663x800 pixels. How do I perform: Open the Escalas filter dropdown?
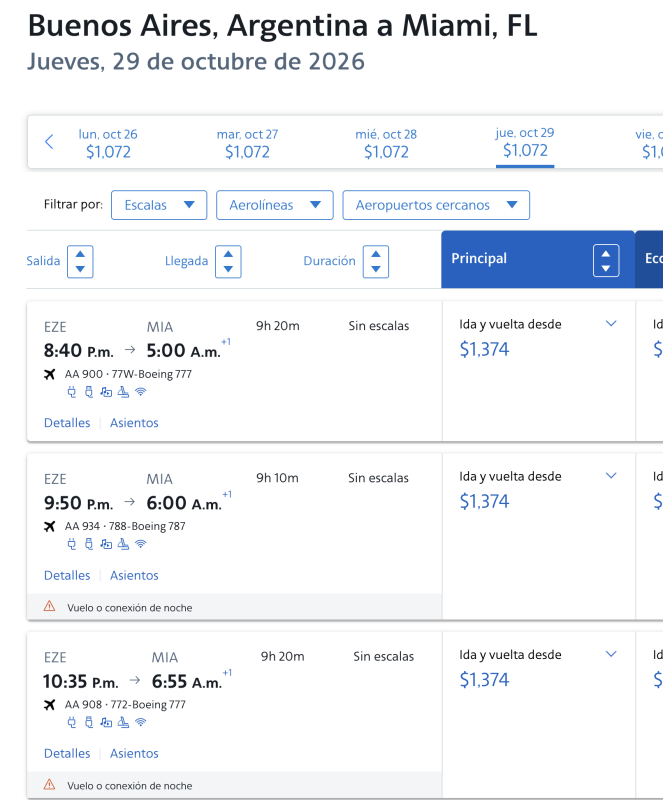point(159,205)
